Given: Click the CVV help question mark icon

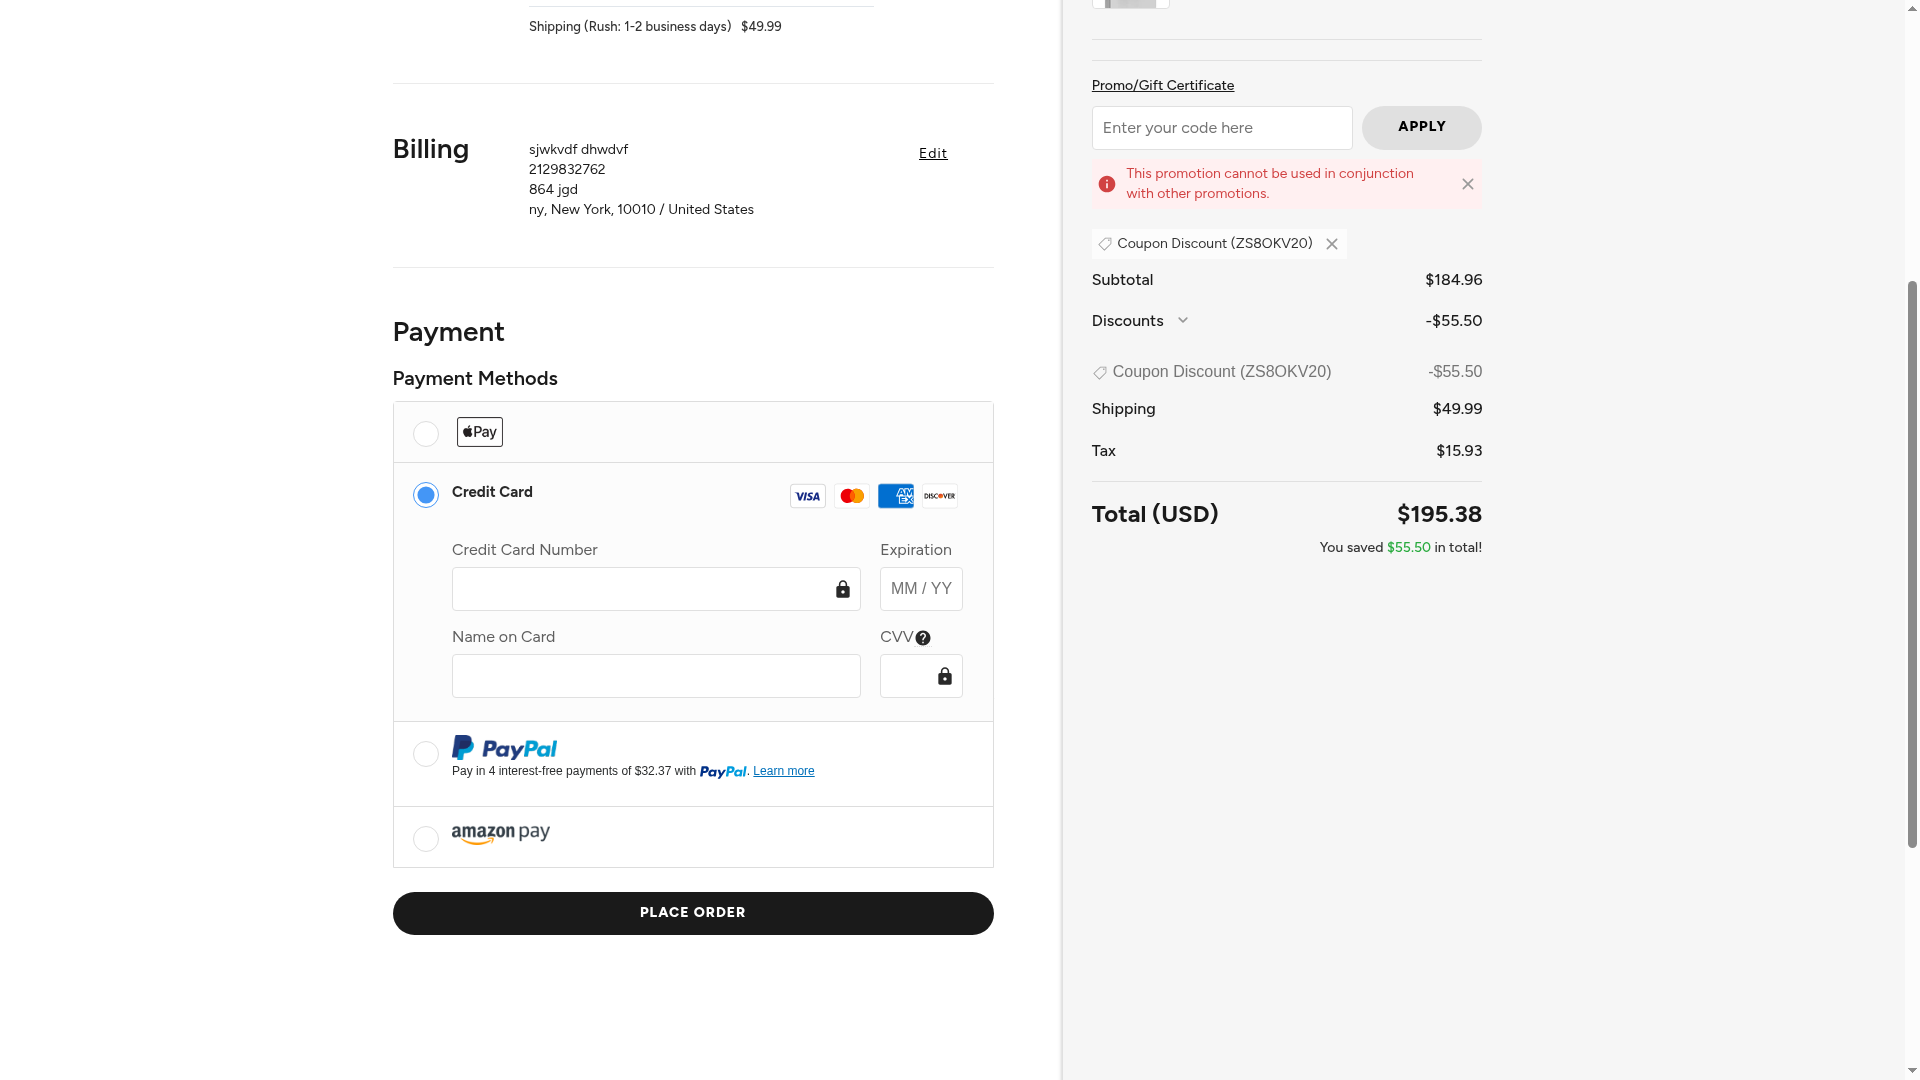Looking at the screenshot, I should [922, 638].
